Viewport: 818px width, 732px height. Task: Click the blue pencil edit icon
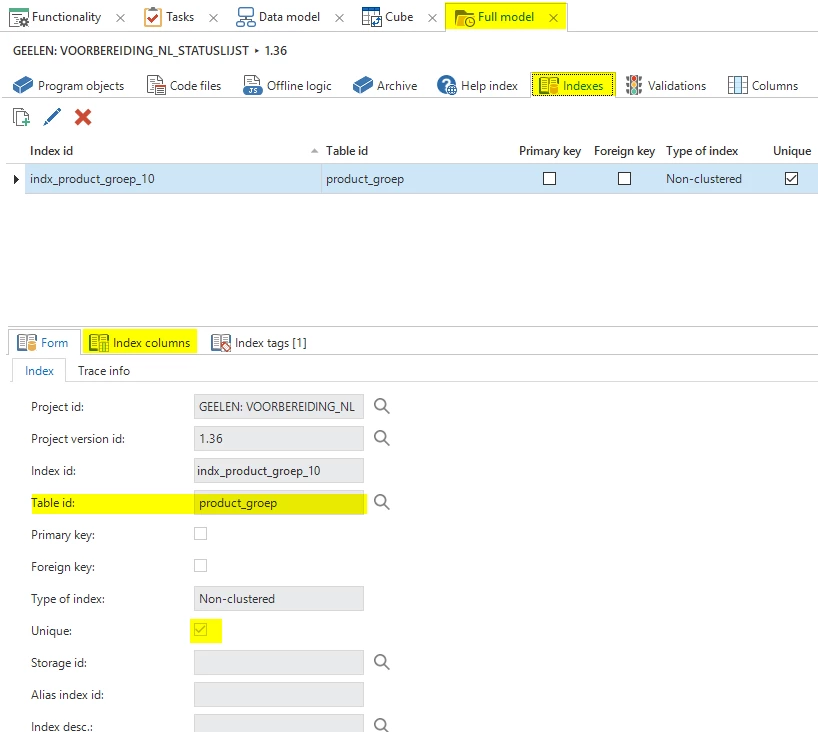coord(52,117)
